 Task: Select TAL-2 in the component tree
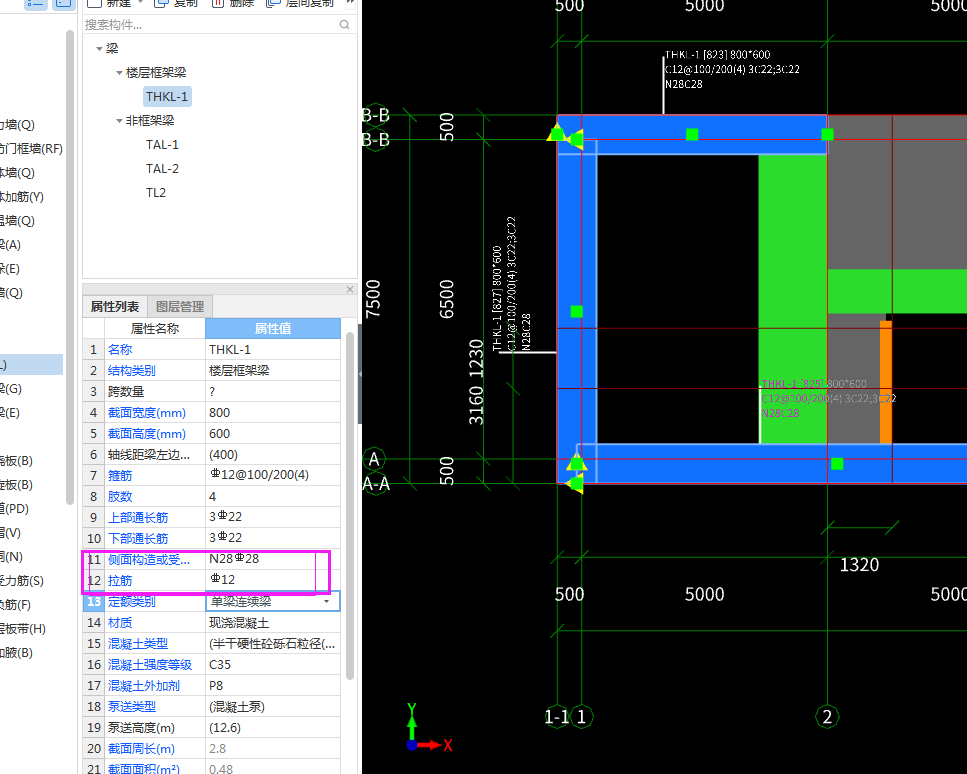click(162, 169)
